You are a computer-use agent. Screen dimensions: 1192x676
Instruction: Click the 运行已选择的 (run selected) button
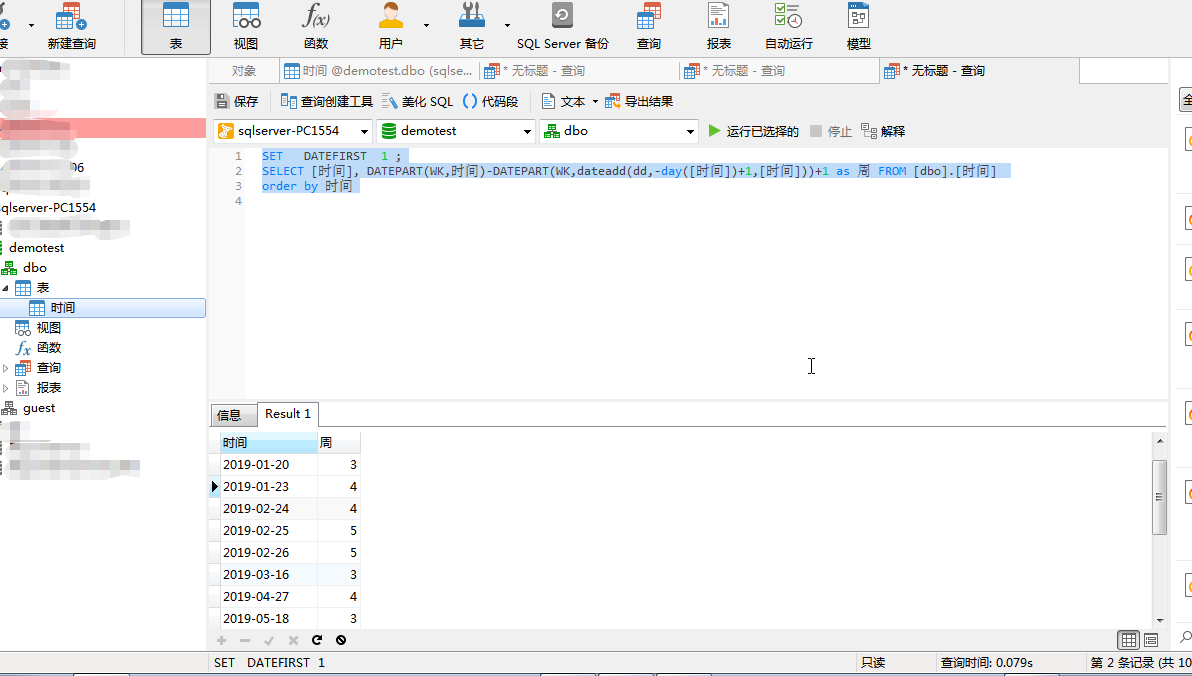click(754, 131)
